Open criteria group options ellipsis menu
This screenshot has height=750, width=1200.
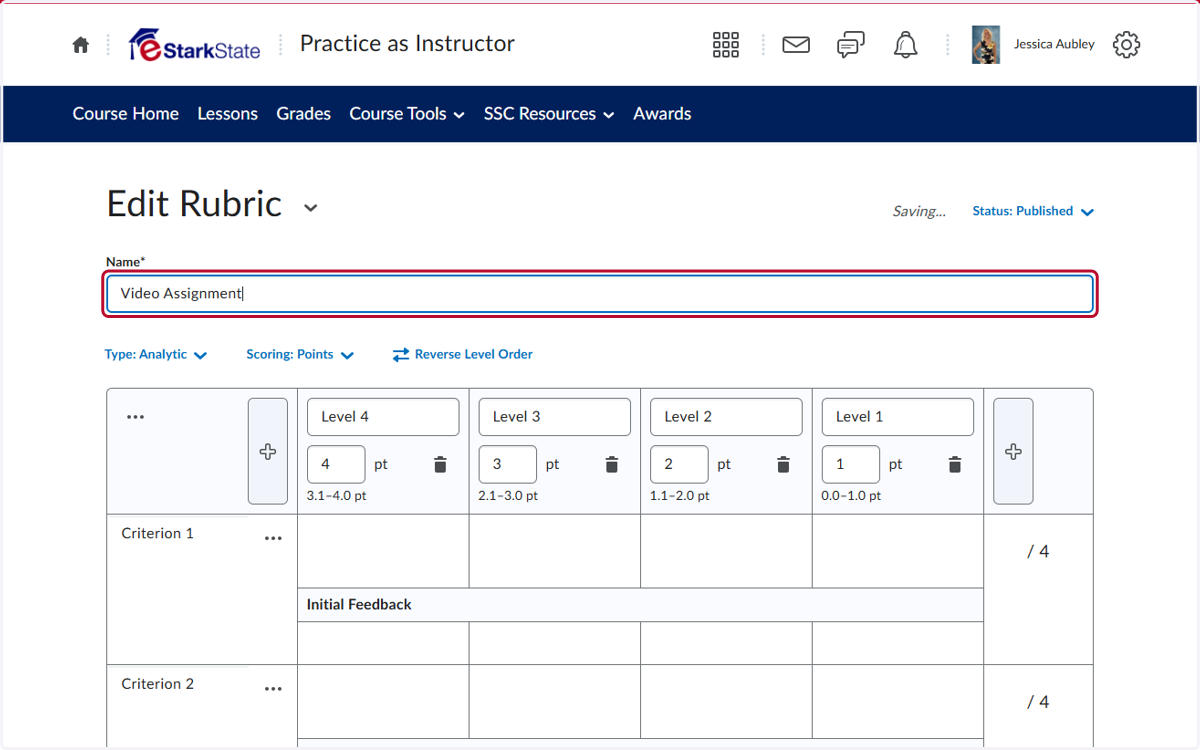(x=136, y=417)
